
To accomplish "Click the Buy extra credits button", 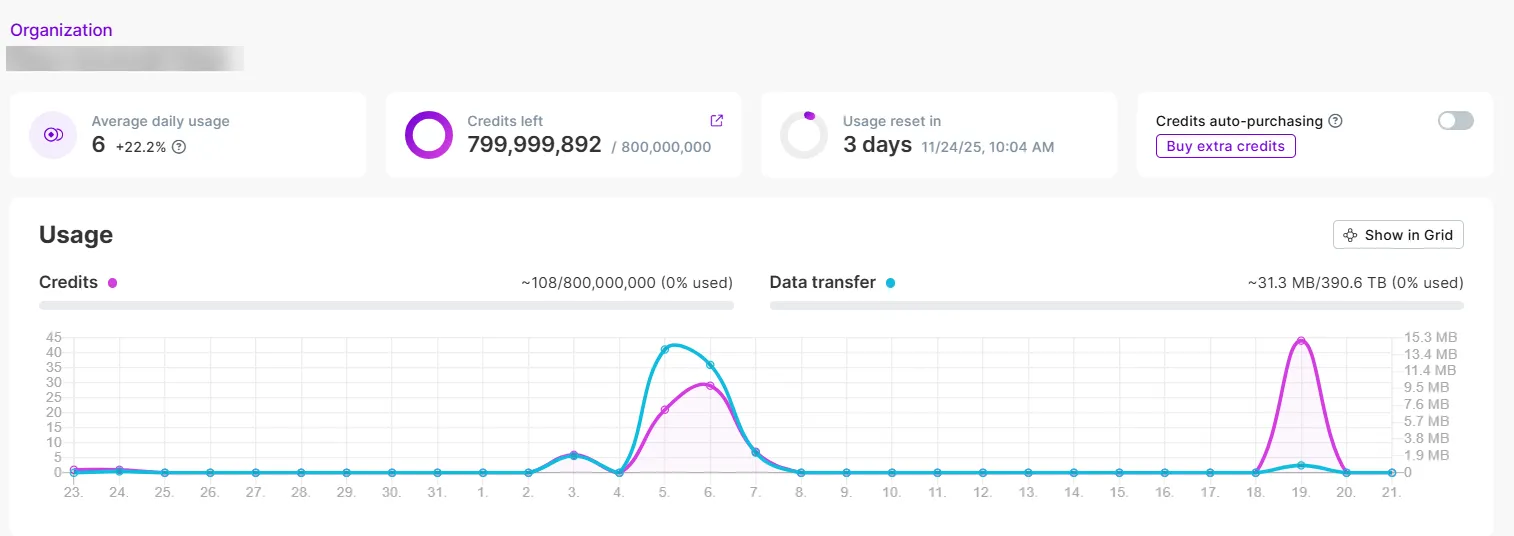I will (x=1226, y=146).
